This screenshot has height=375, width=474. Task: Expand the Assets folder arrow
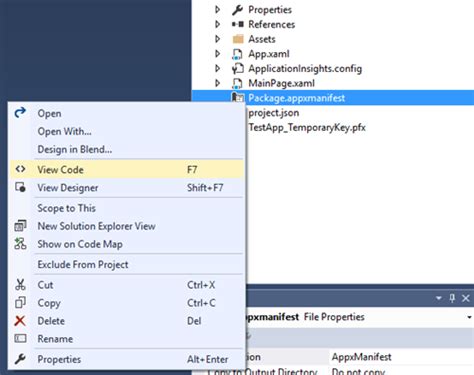click(x=217, y=39)
